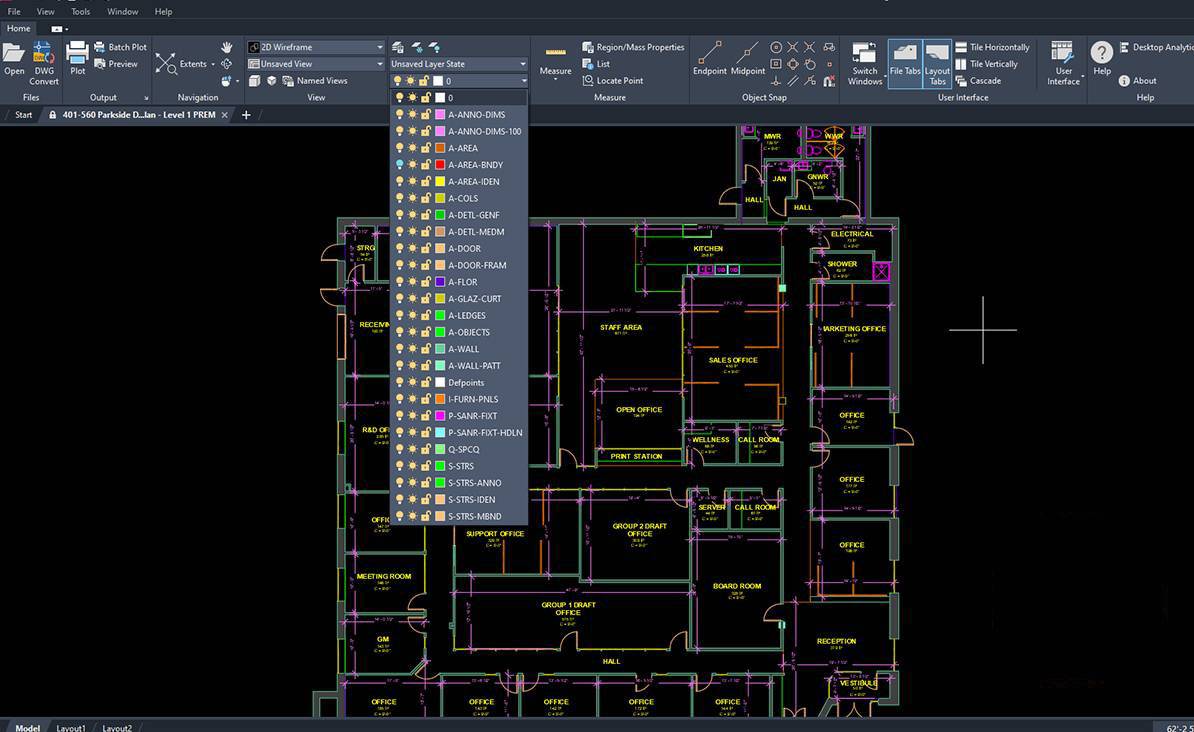Click the Batch Plot button
This screenshot has height=732, width=1194.
tap(127, 47)
